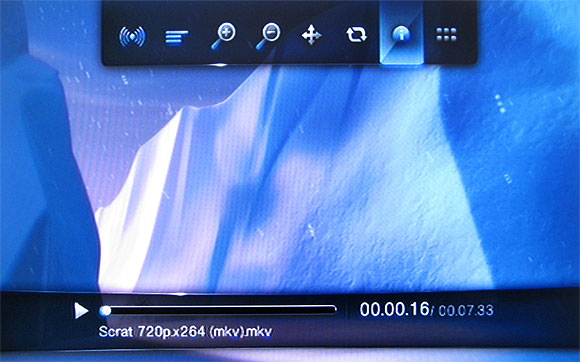Screen dimensions: 580x362
Task: Open the subtitles lines icon
Action: pos(176,37)
